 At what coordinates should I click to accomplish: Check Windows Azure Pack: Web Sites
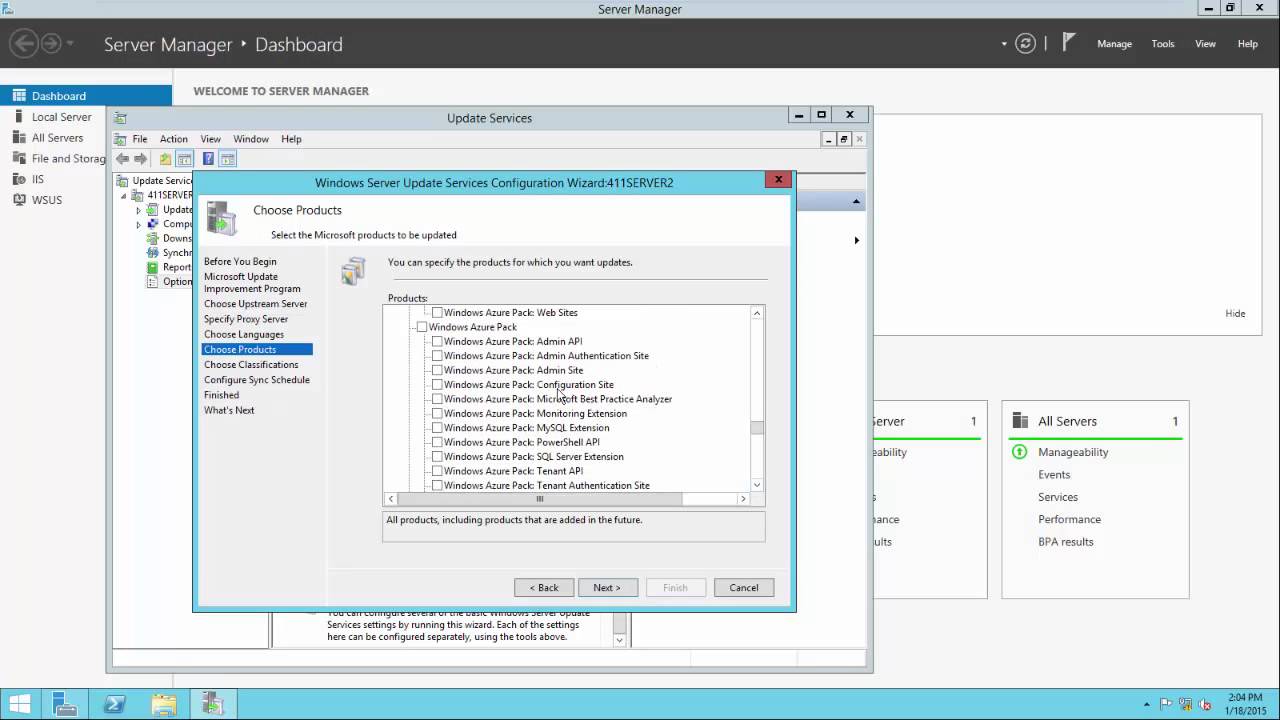point(437,313)
